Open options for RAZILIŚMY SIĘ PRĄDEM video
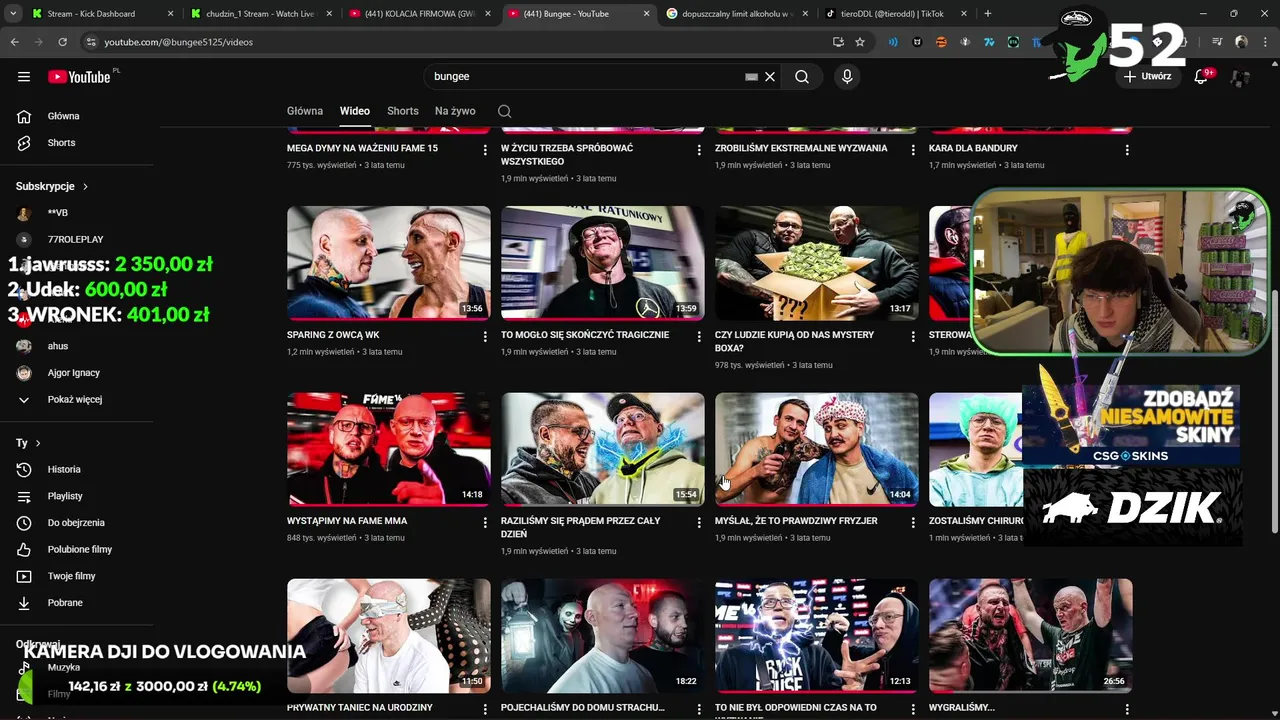Screen dimensions: 1280x720 [x=699, y=524]
